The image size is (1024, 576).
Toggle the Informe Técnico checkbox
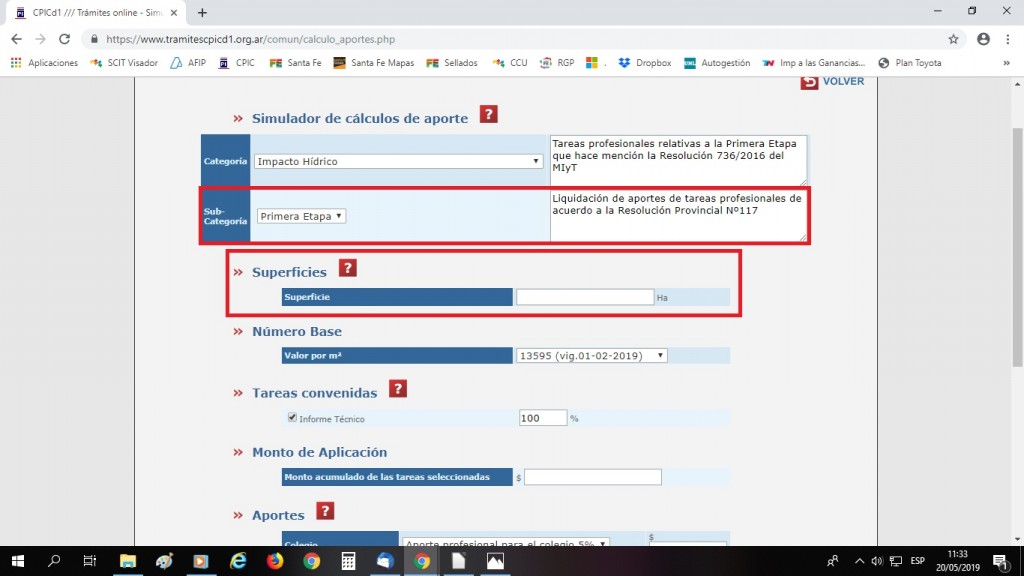(292, 418)
